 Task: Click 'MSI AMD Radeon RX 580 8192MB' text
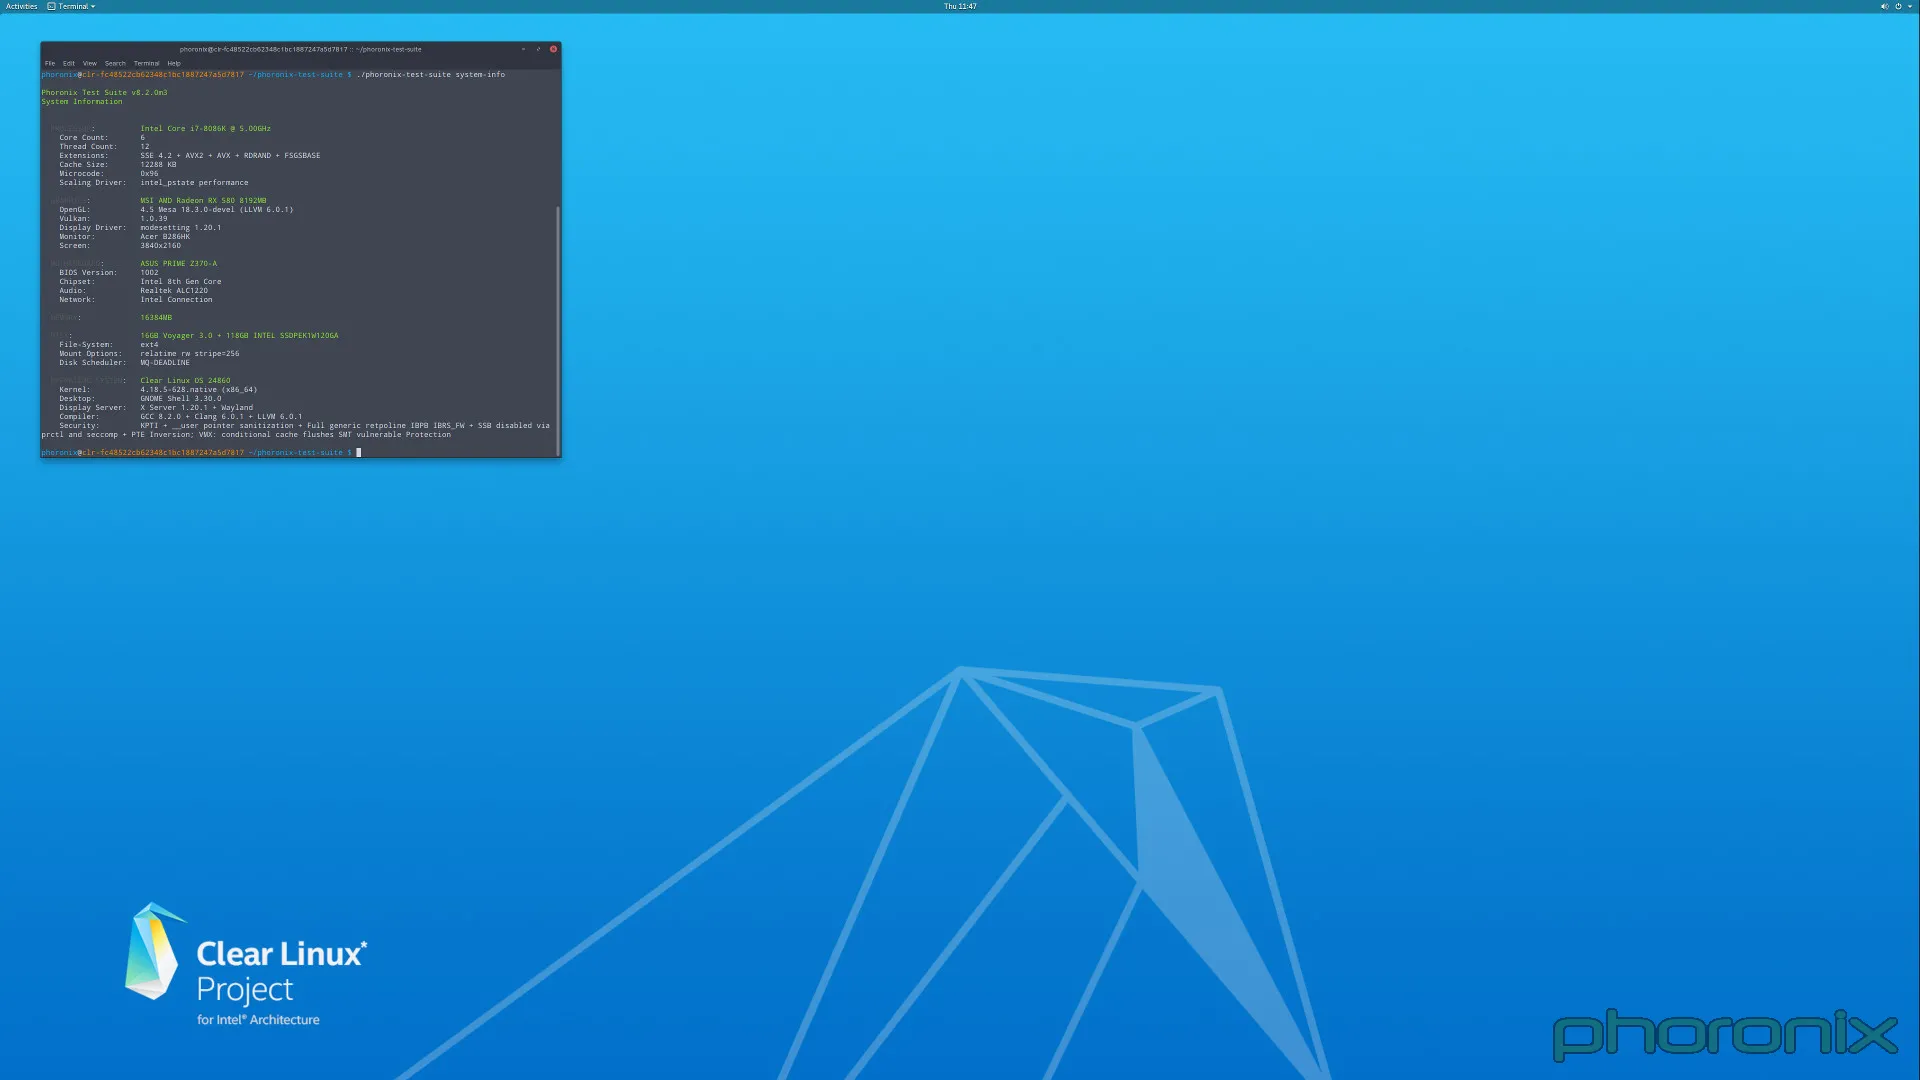click(203, 200)
